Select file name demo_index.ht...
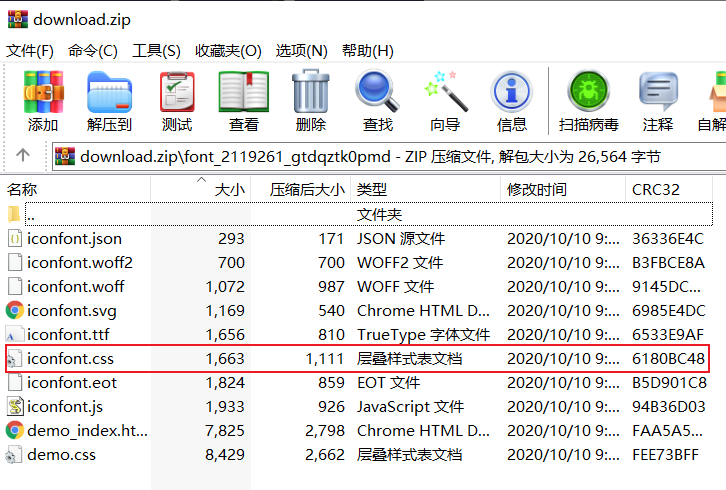This screenshot has width=726, height=490. 87,431
